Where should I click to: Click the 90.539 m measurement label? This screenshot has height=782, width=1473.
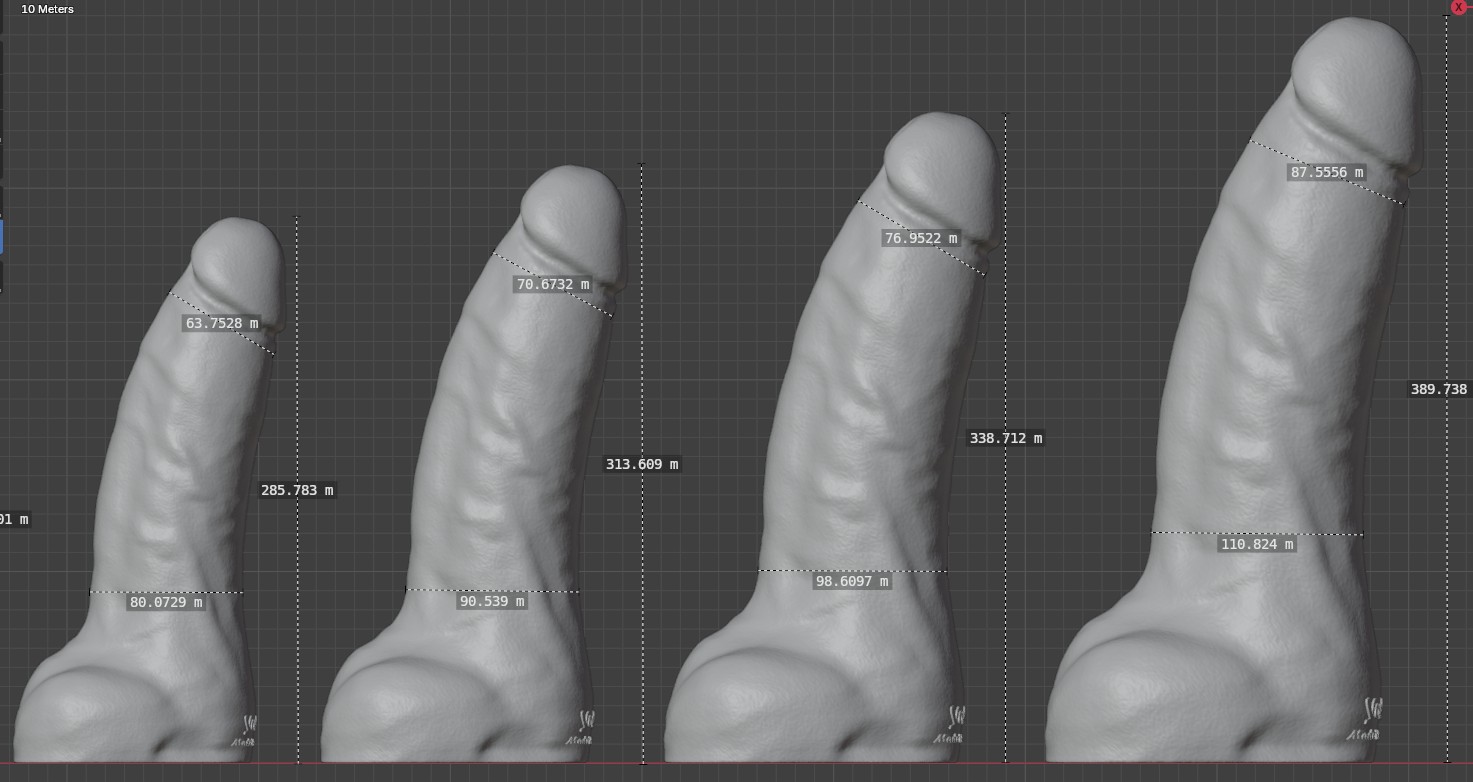click(492, 601)
